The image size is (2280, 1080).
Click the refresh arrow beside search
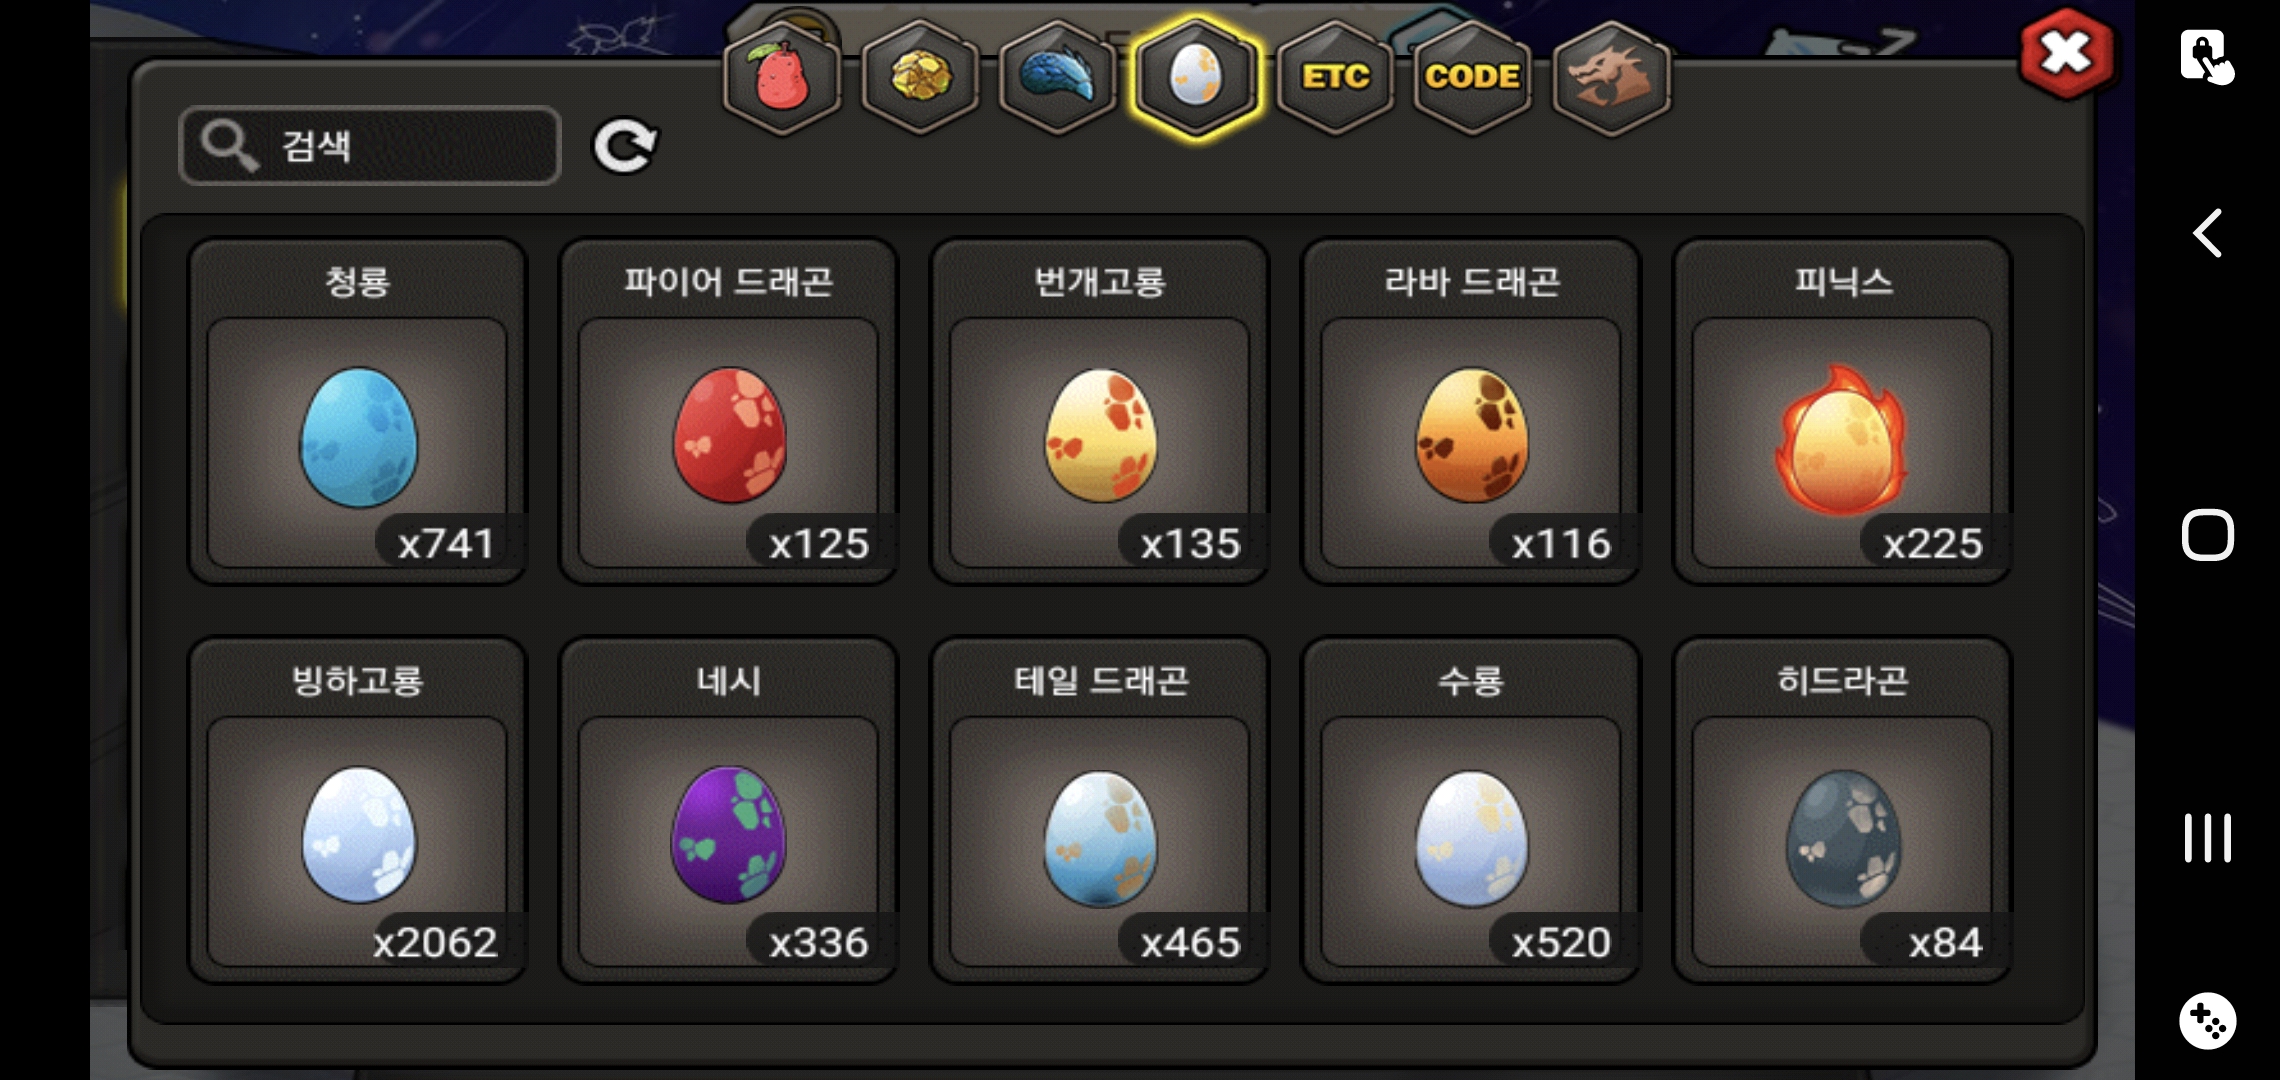click(x=625, y=146)
